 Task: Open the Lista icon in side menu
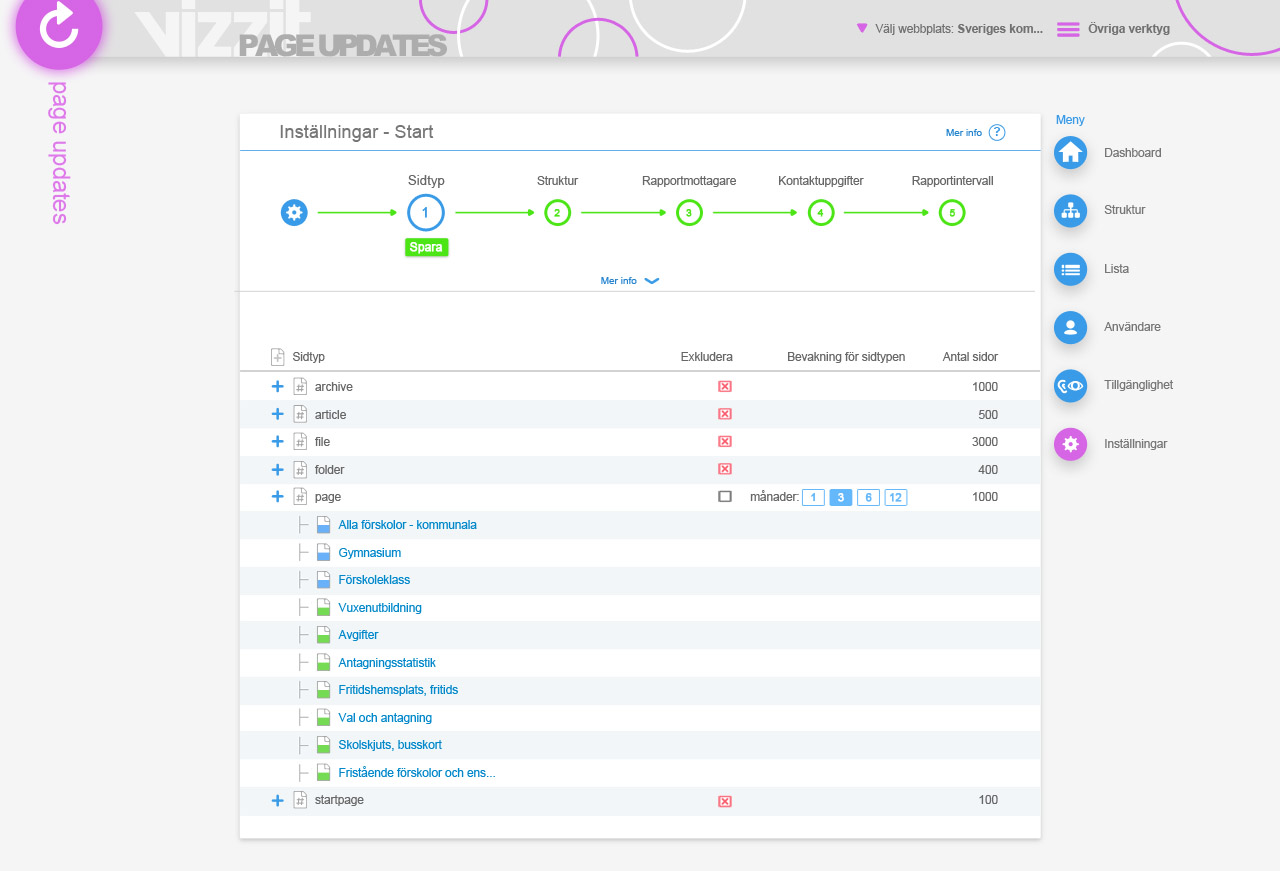pyautogui.click(x=1070, y=269)
